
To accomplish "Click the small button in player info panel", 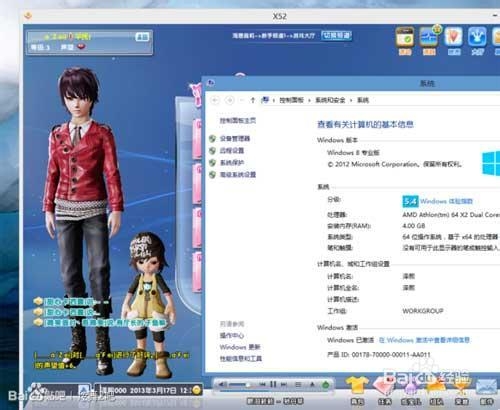I will tap(142, 36).
